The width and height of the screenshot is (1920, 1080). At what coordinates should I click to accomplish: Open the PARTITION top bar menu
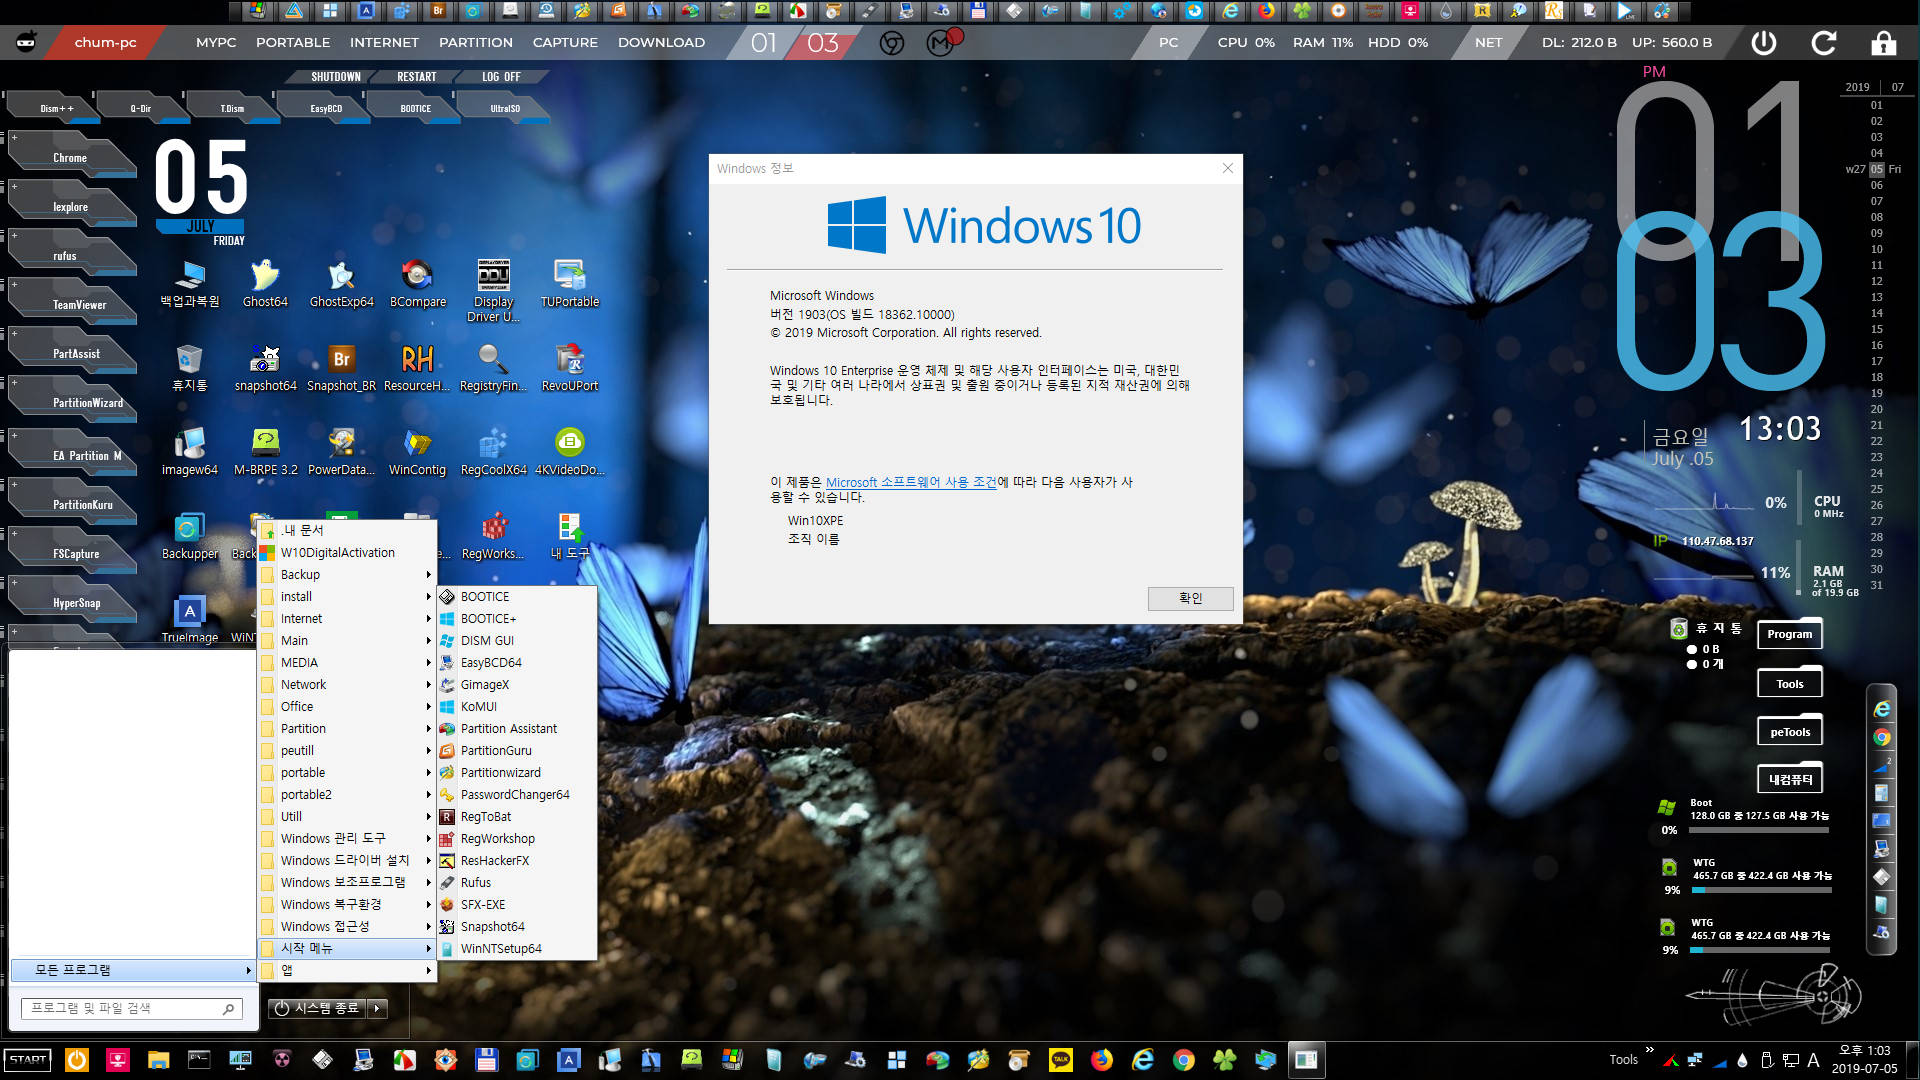[476, 43]
